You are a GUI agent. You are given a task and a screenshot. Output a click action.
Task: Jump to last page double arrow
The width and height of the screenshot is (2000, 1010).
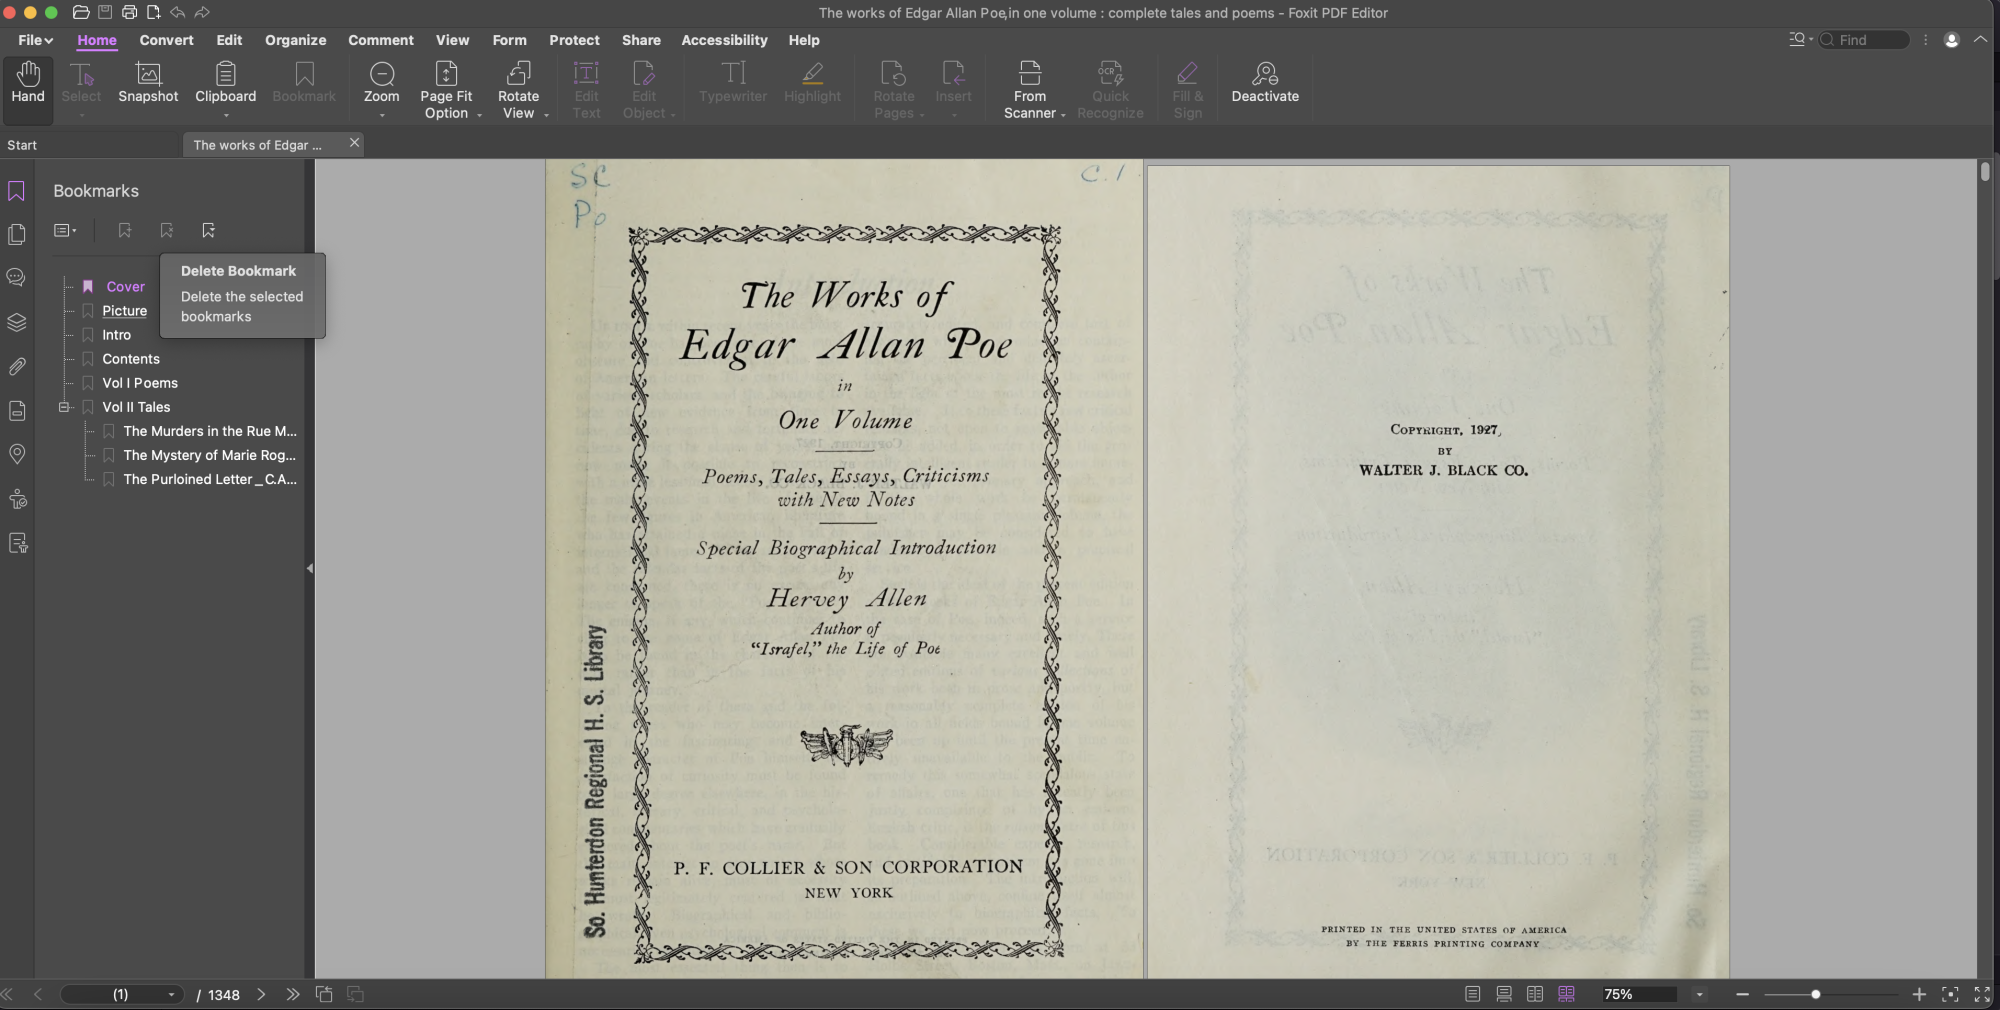[x=292, y=994]
